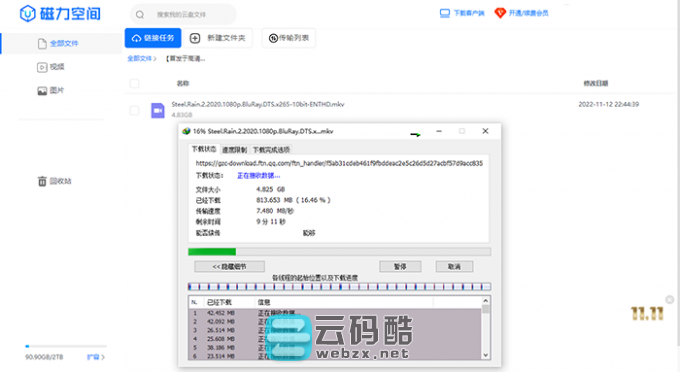Screen dimensions: 680x372
Task: Select thread row 3 with 26.514 MB
Action: pos(335,330)
